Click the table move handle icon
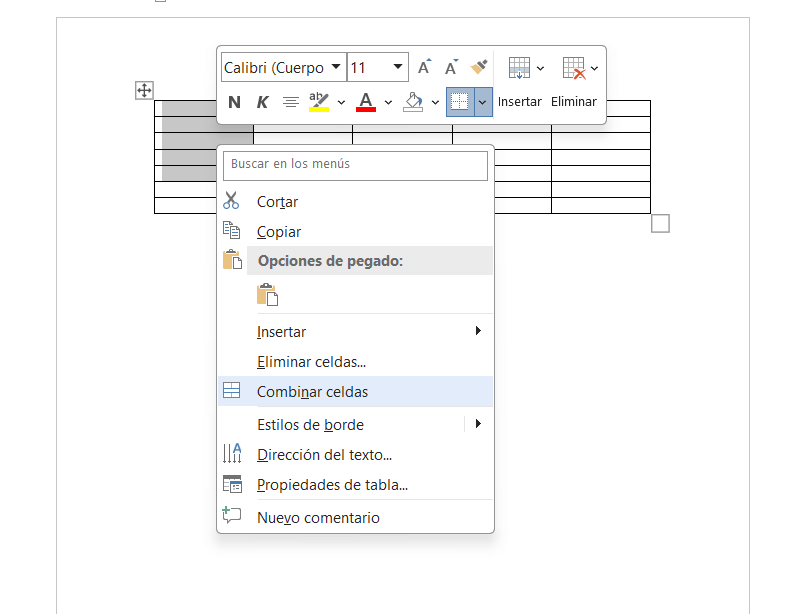This screenshot has height=614, width=802. [x=144, y=91]
